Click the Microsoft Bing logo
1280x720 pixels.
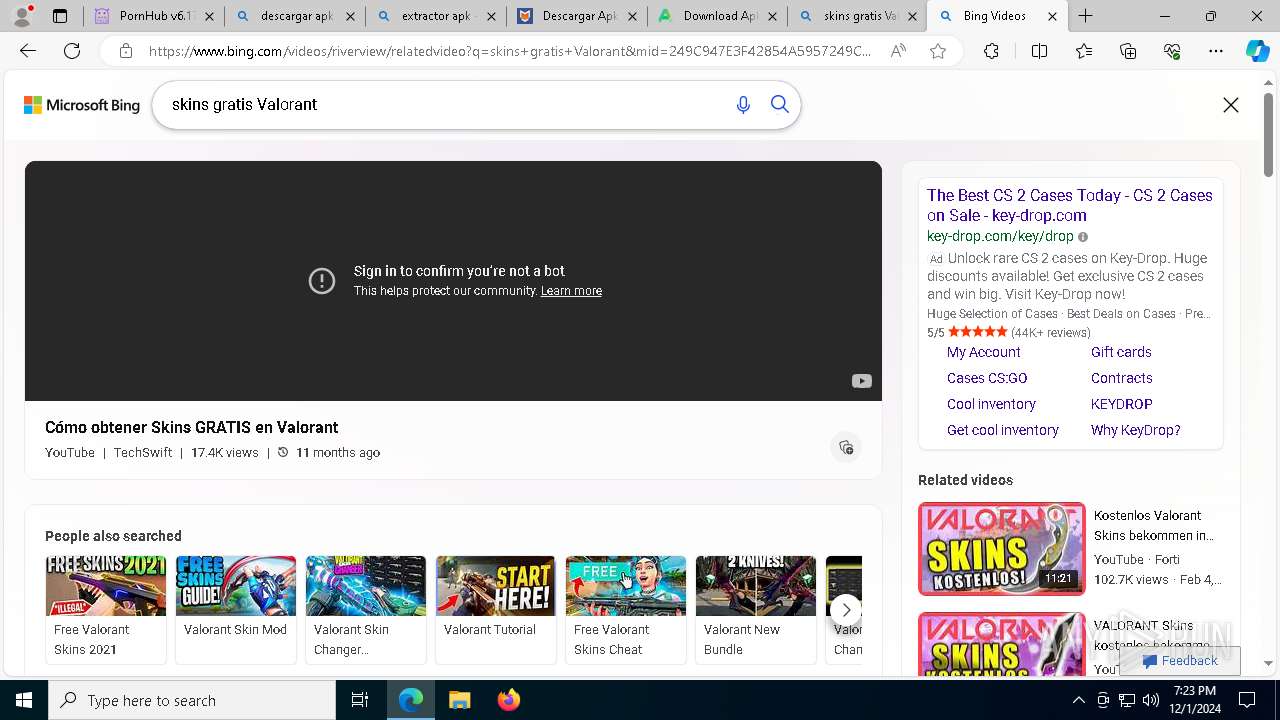tap(82, 105)
